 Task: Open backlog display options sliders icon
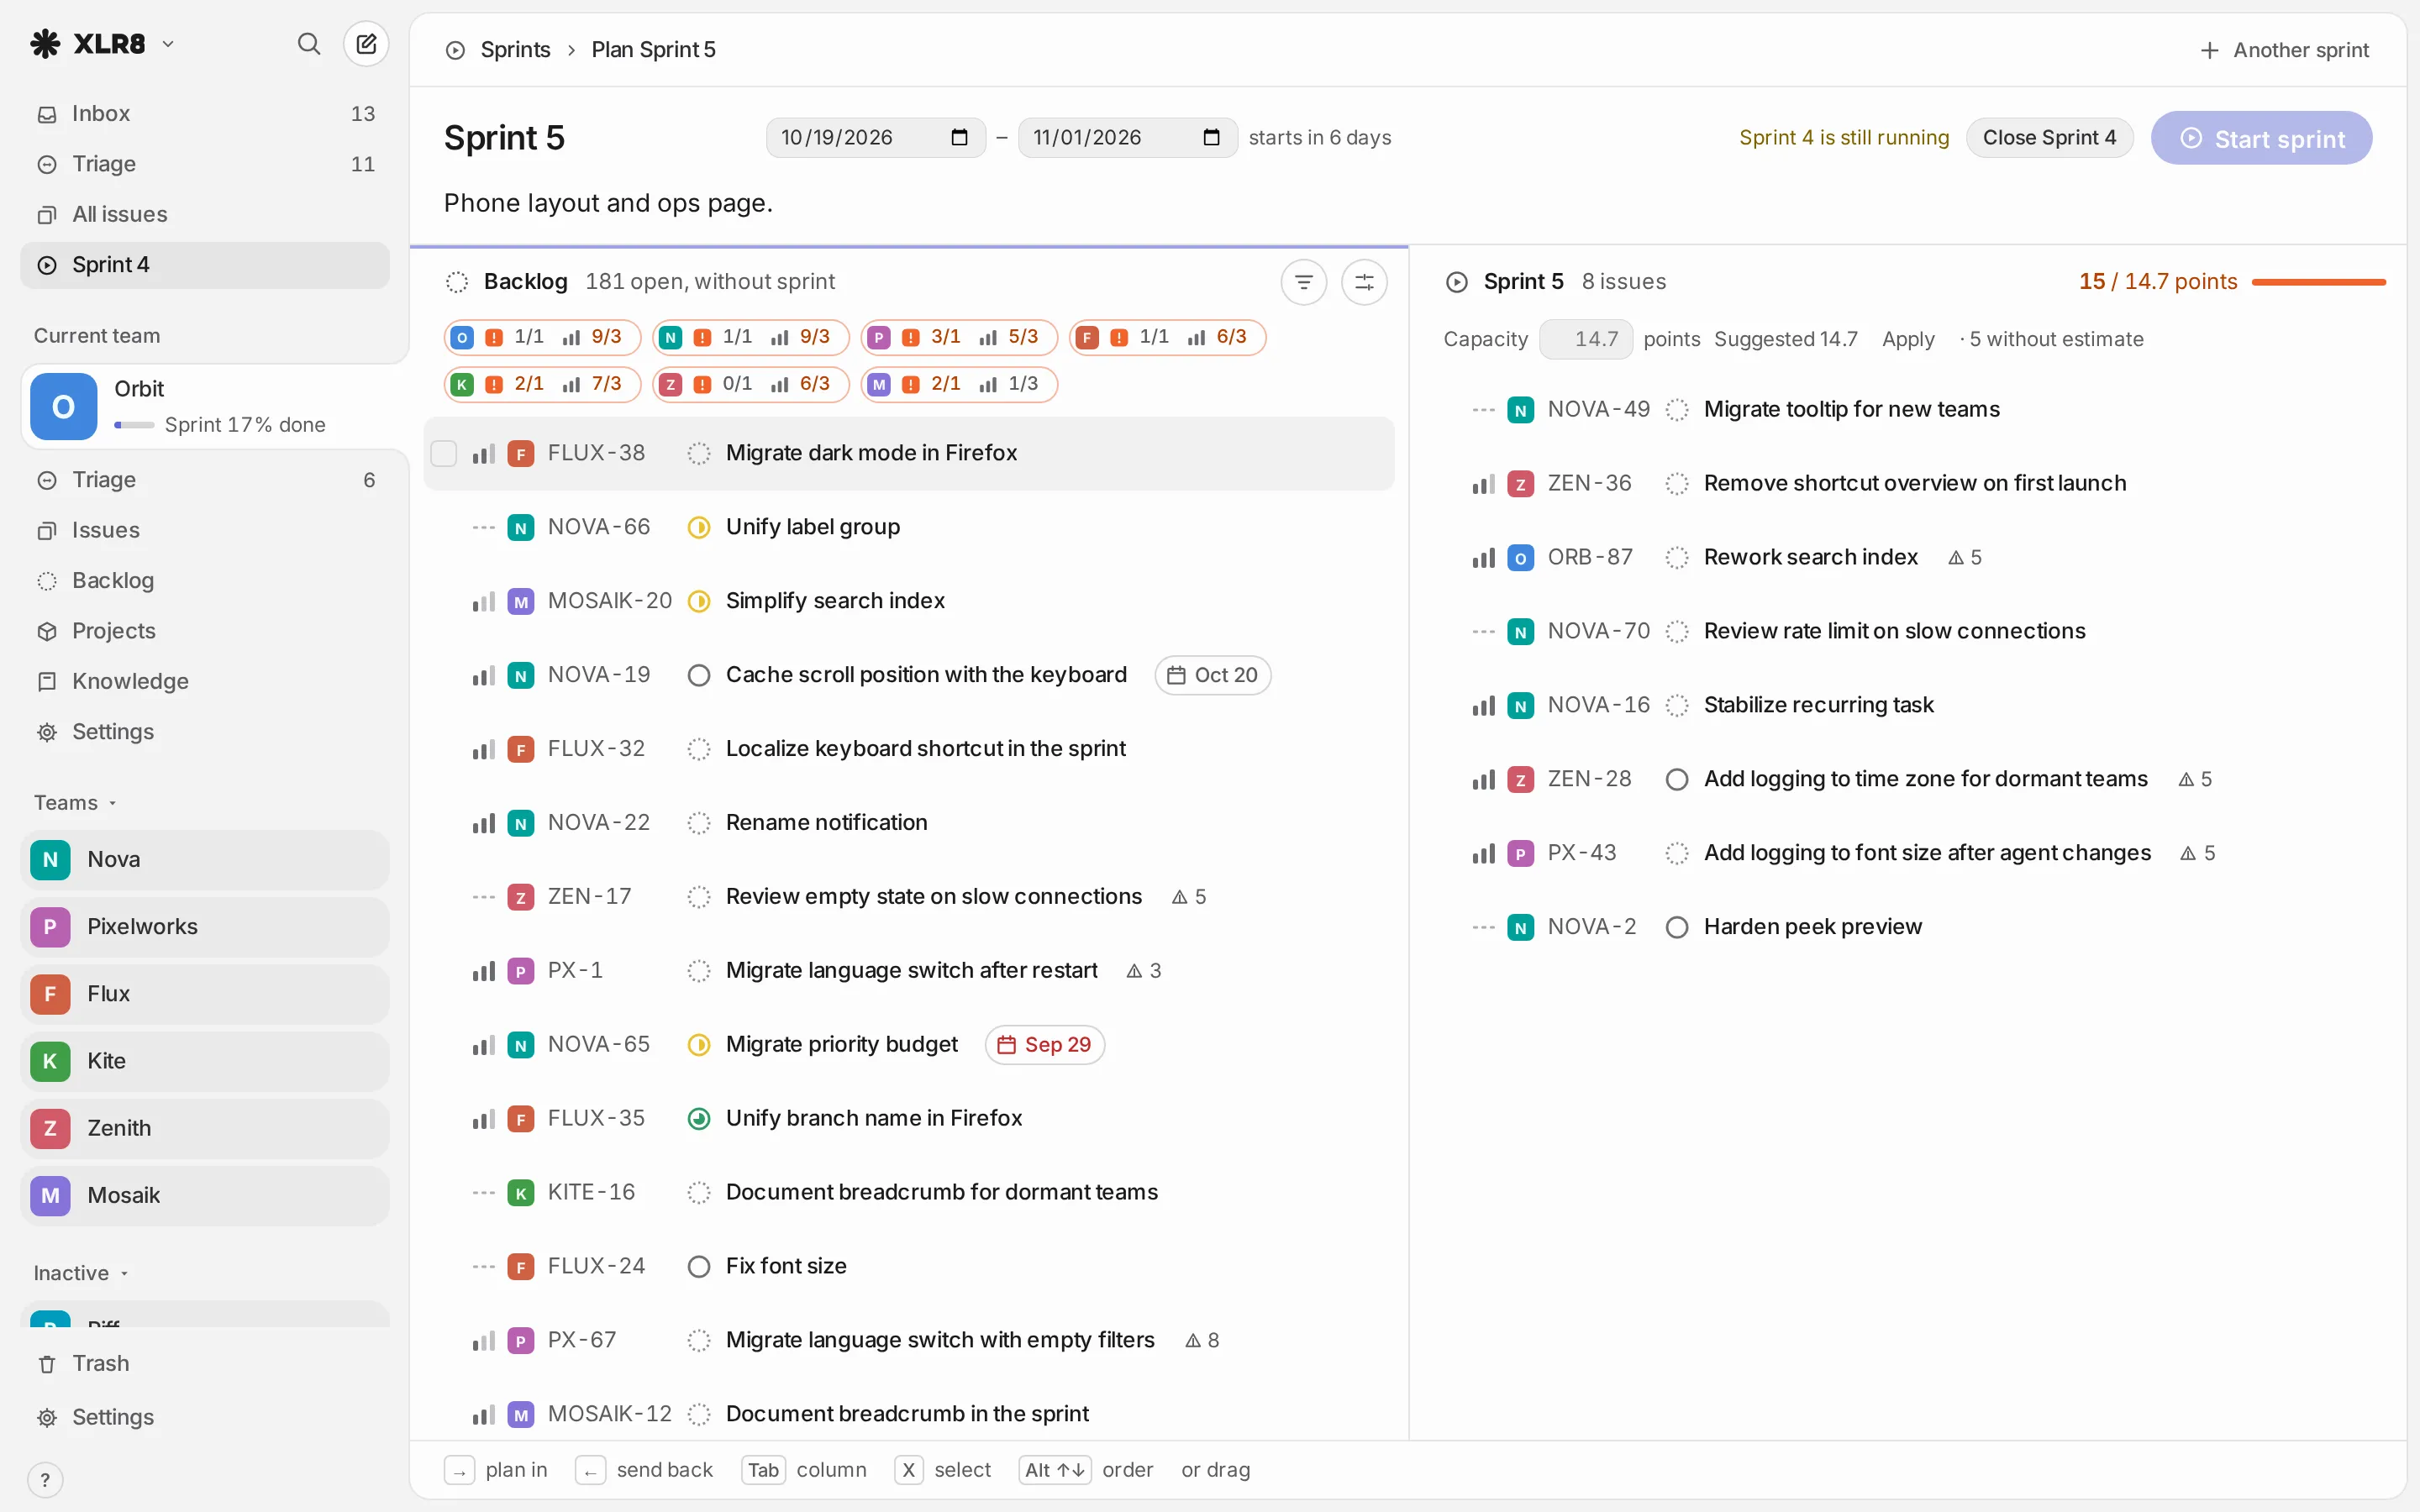[1364, 282]
